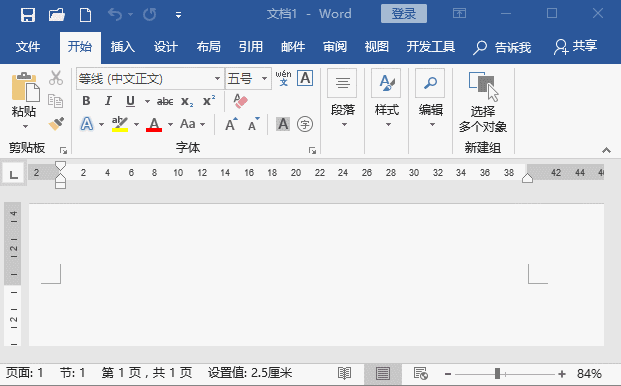The height and width of the screenshot is (386, 621).
Task: Open the Ribbon Display Options icon
Action: (459, 14)
